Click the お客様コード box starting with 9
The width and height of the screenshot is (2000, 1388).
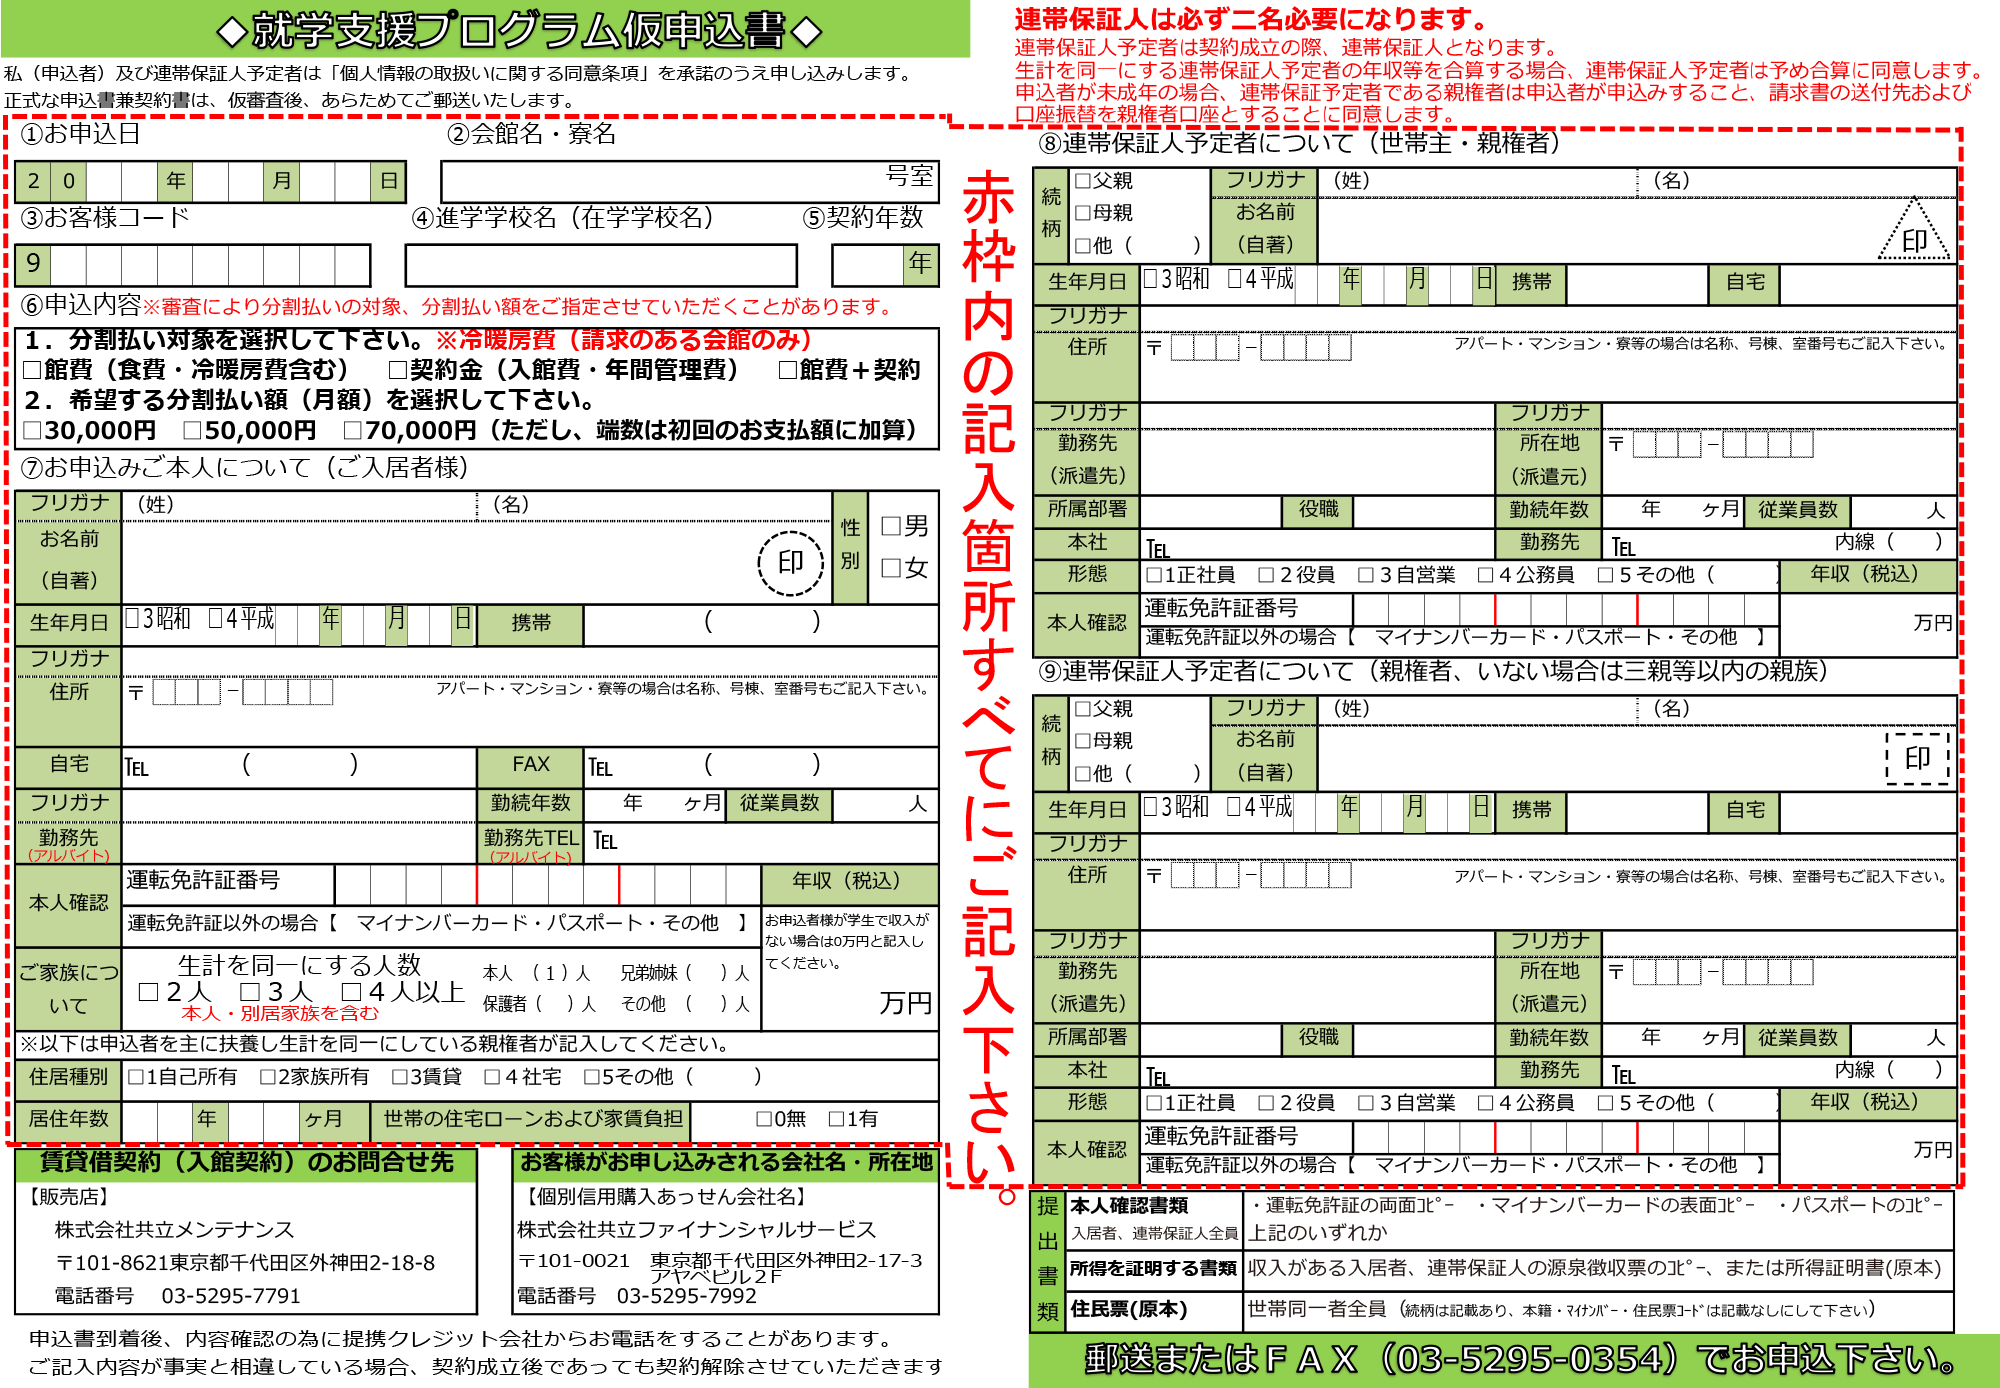[193, 265]
